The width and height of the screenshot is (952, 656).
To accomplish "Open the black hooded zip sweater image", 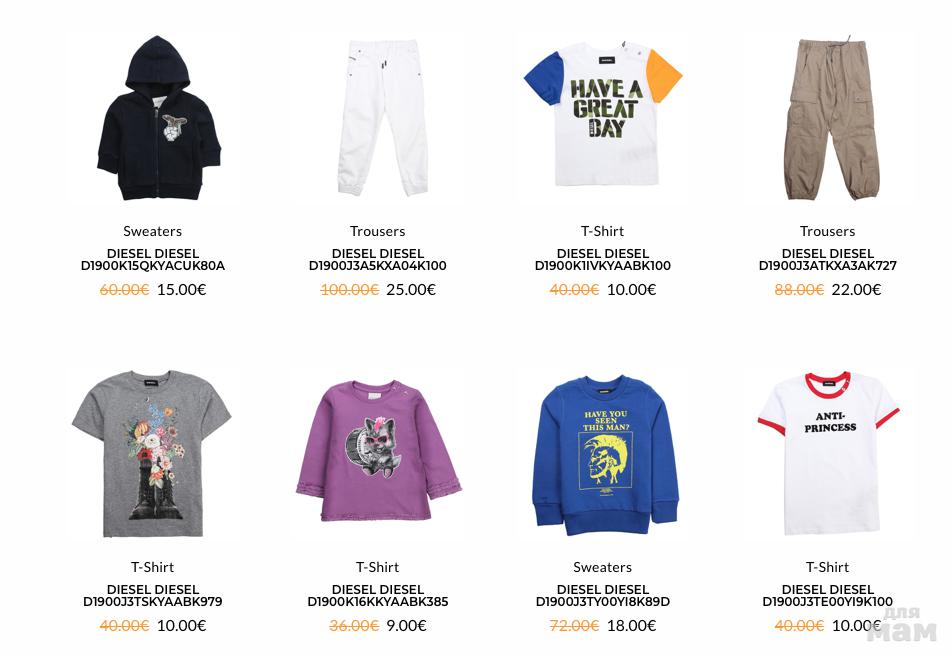I will pos(159,118).
